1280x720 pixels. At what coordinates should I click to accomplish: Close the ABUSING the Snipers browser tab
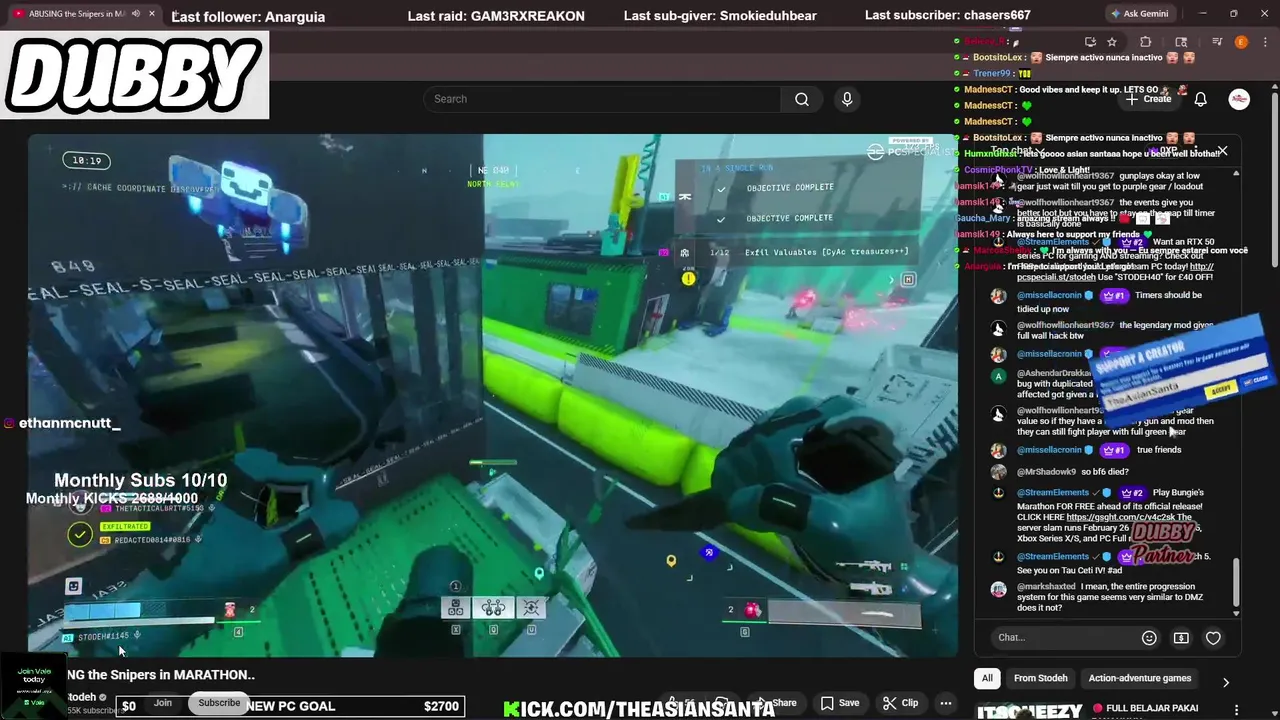click(x=151, y=14)
